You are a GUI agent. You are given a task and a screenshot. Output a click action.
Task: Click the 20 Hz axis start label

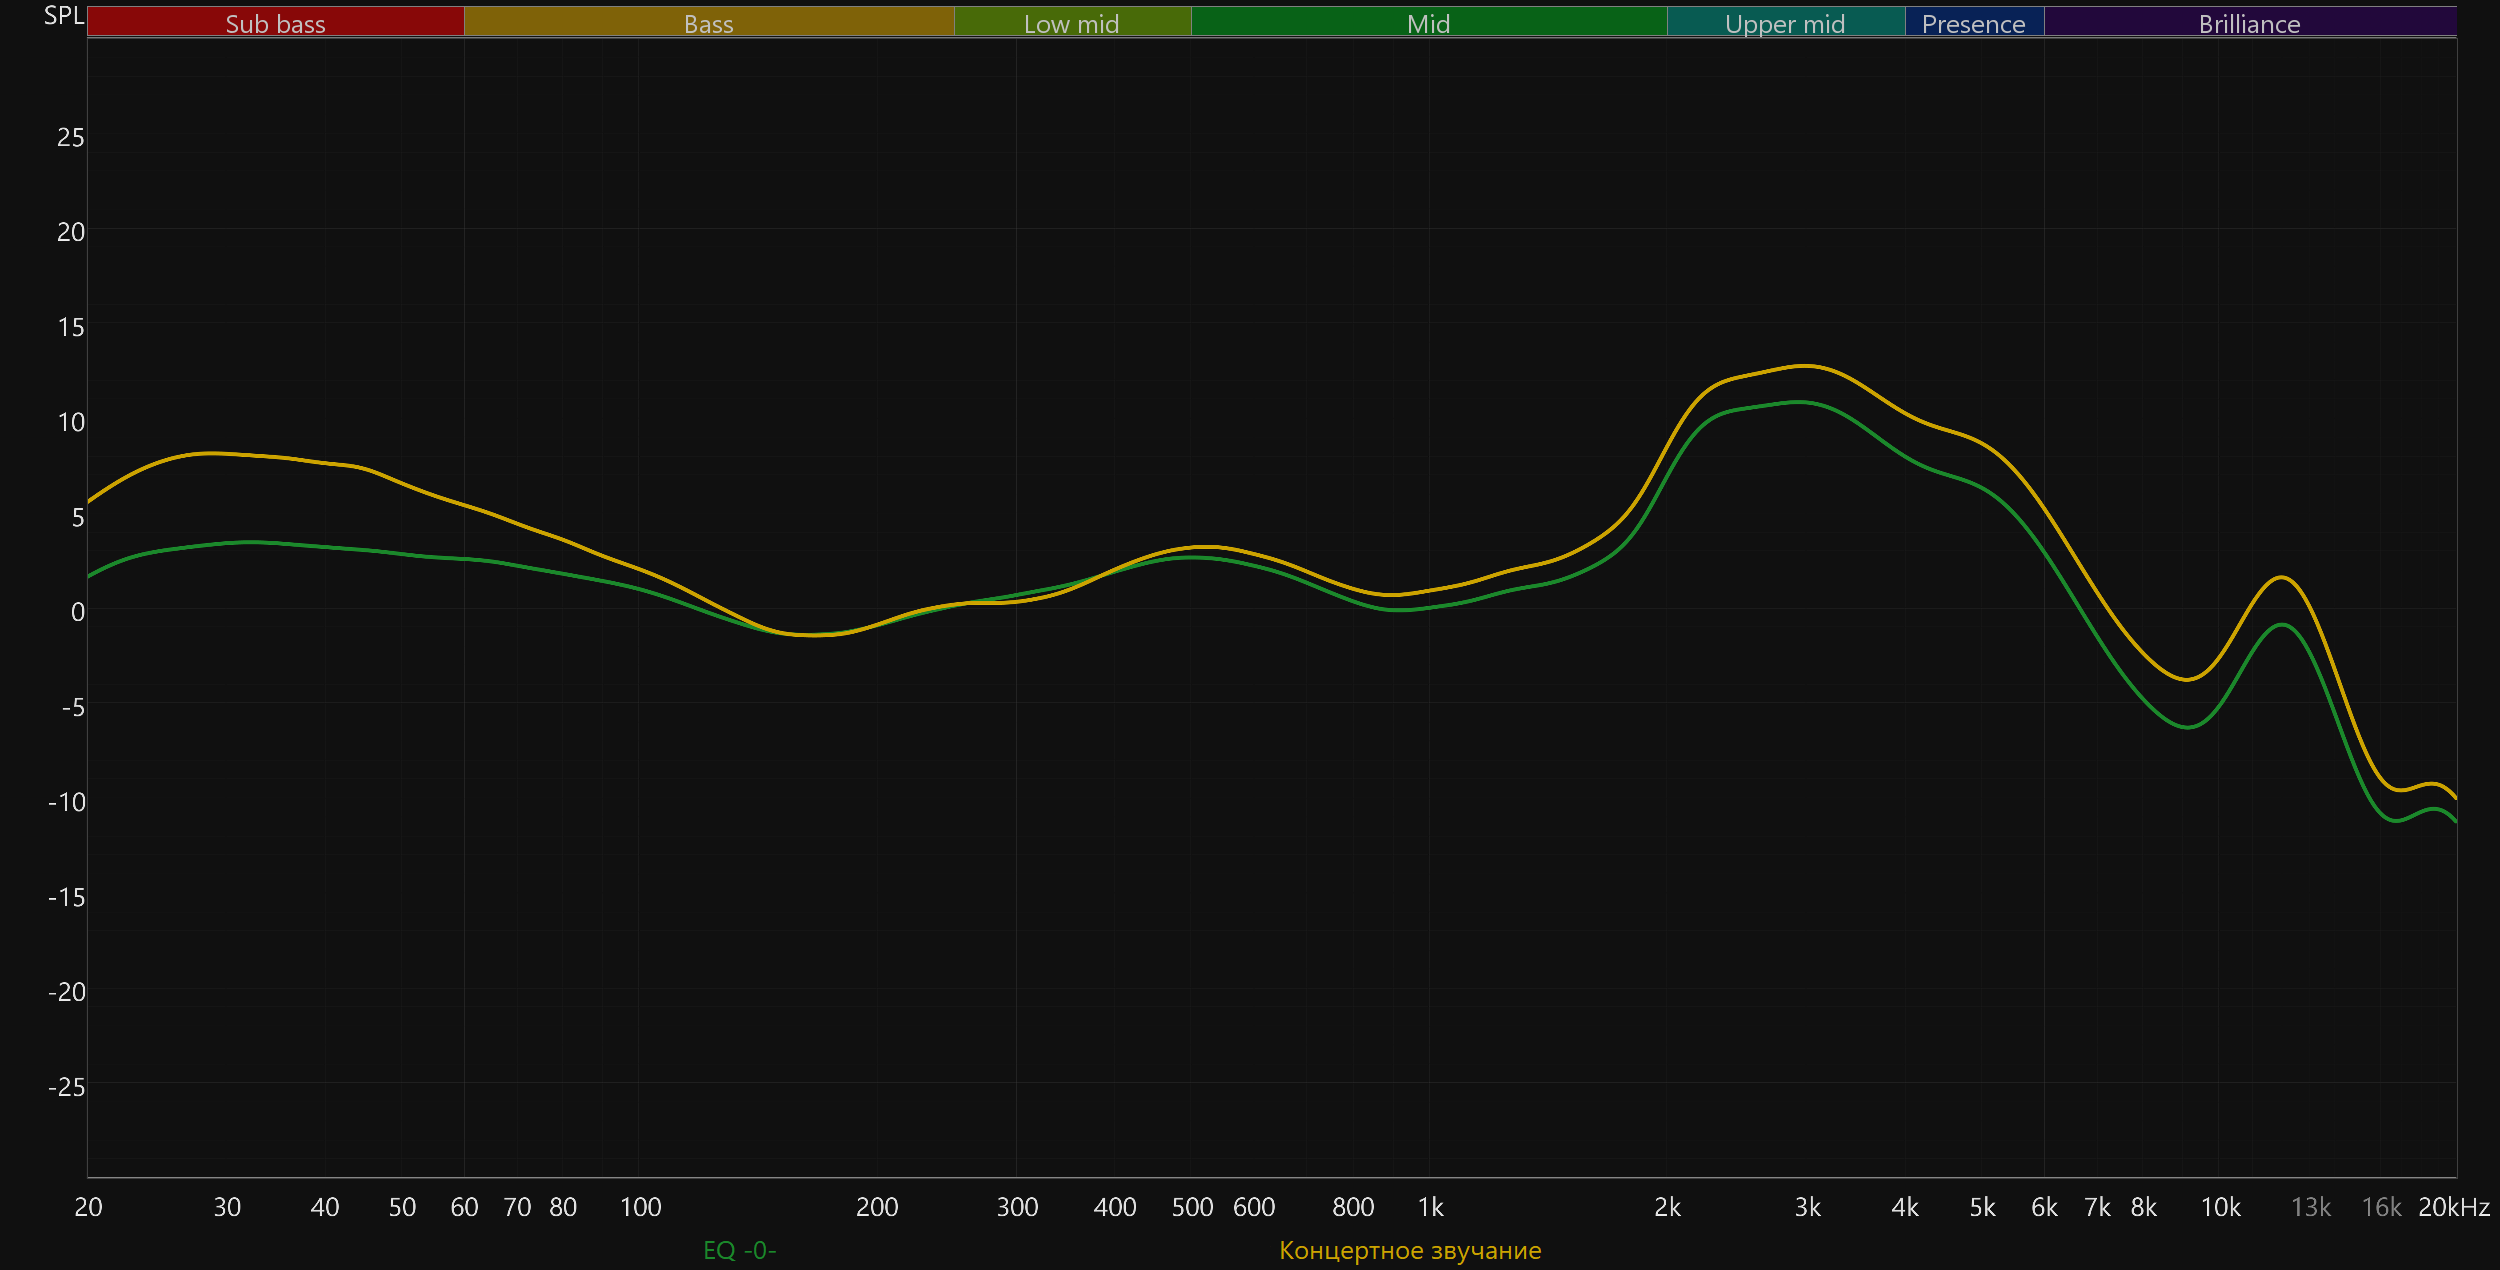88,1207
